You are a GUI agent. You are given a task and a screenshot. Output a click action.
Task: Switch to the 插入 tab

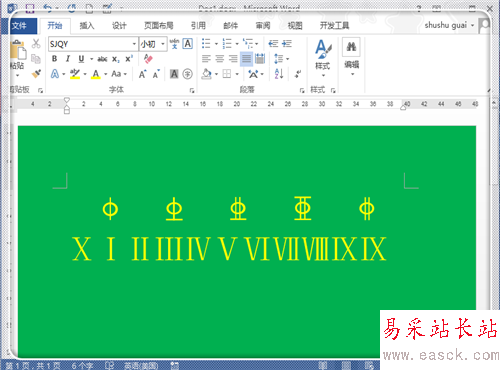[x=87, y=26]
